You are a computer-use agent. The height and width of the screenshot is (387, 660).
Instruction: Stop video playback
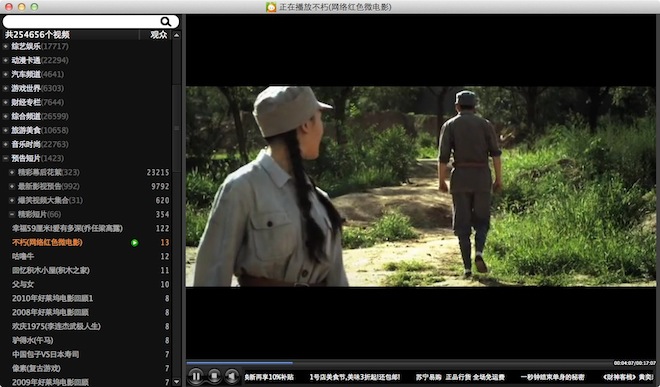point(214,376)
